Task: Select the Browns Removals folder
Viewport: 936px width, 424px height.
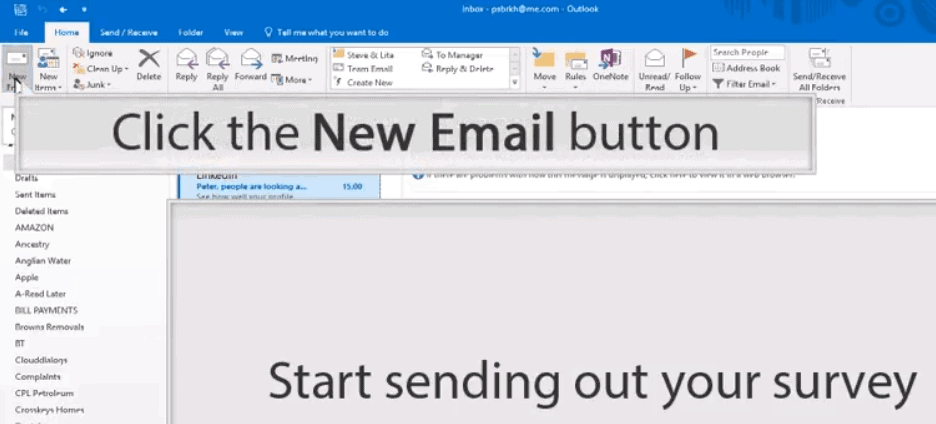Action: pos(50,327)
